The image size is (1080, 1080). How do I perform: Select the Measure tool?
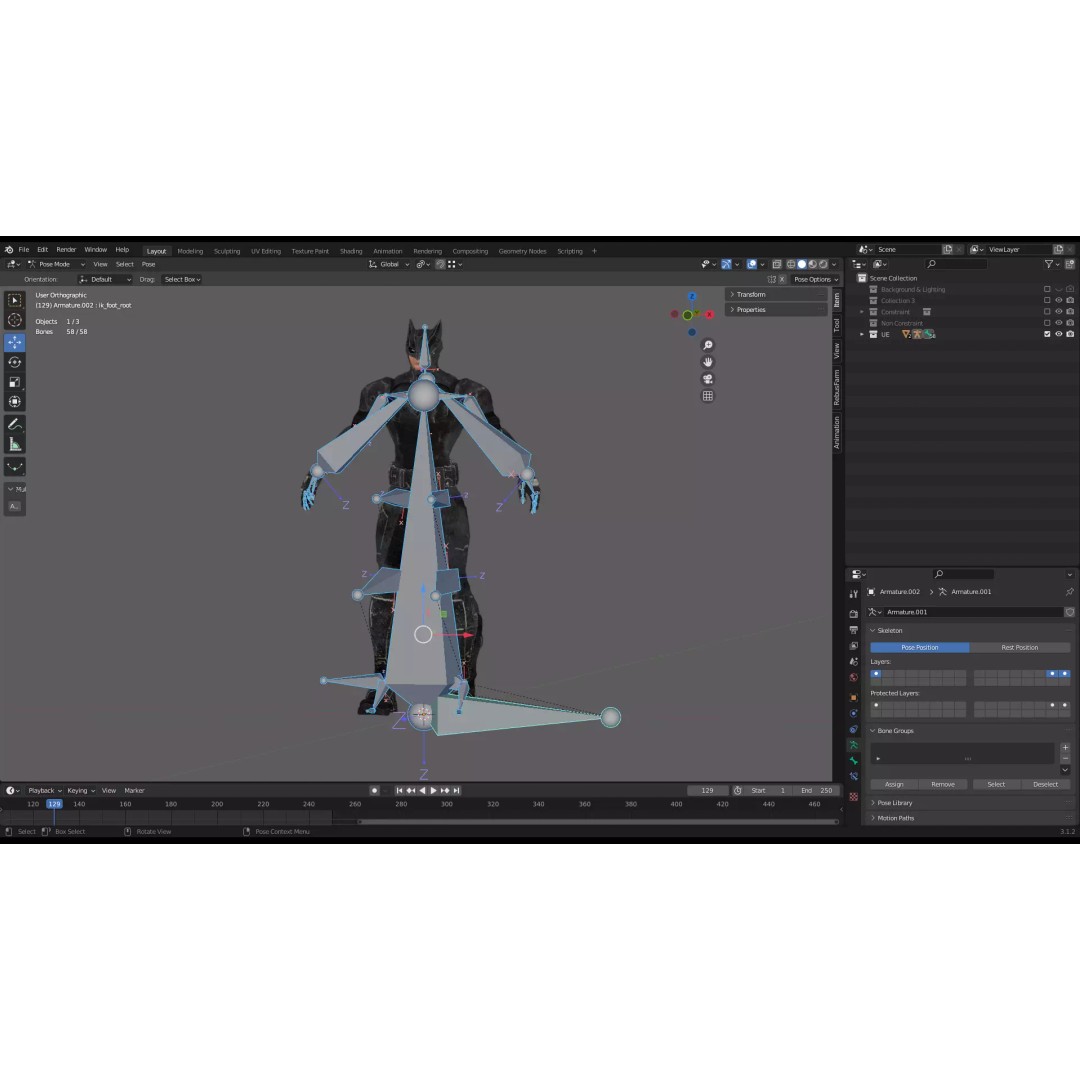[x=14, y=444]
